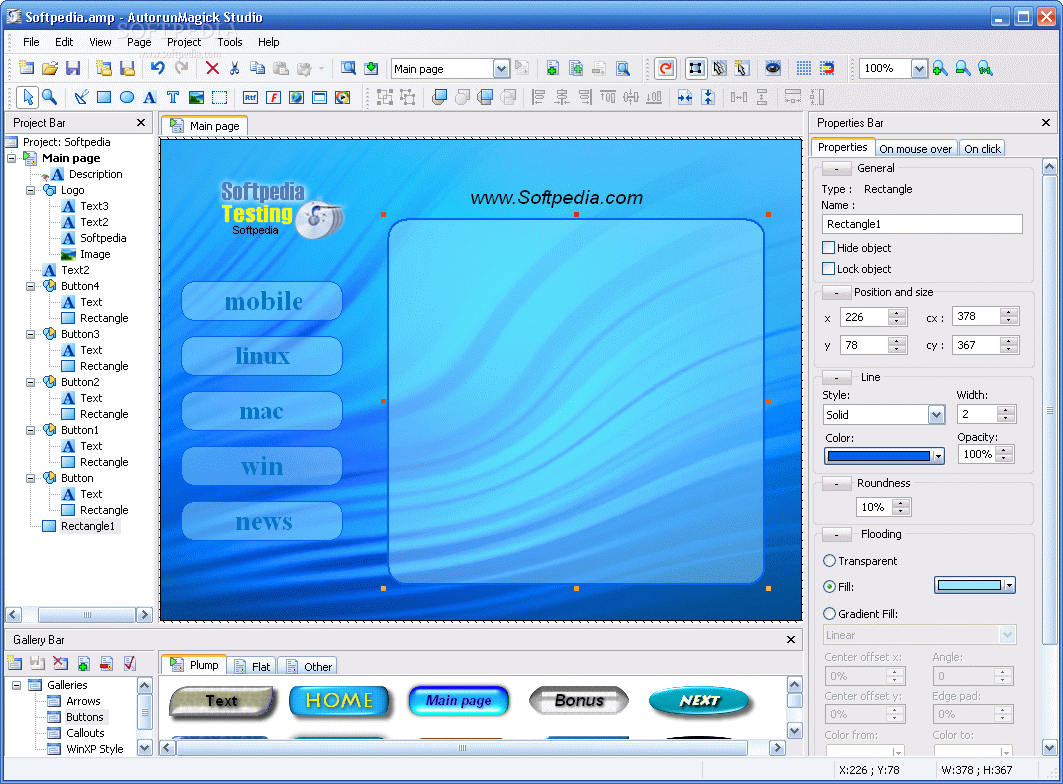Switch to the On mouse over tab

(915, 149)
